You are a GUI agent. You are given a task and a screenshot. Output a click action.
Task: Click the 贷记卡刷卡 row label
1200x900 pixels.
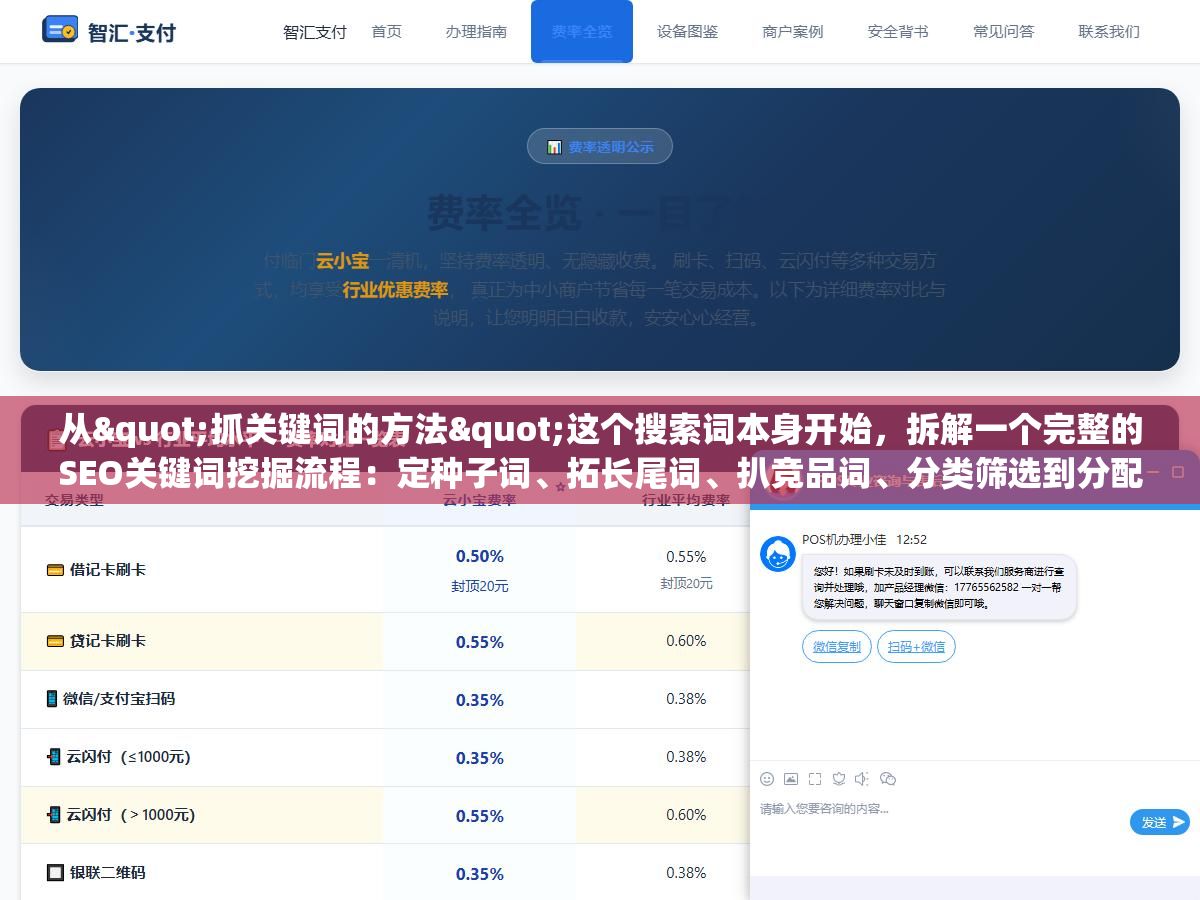[108, 641]
